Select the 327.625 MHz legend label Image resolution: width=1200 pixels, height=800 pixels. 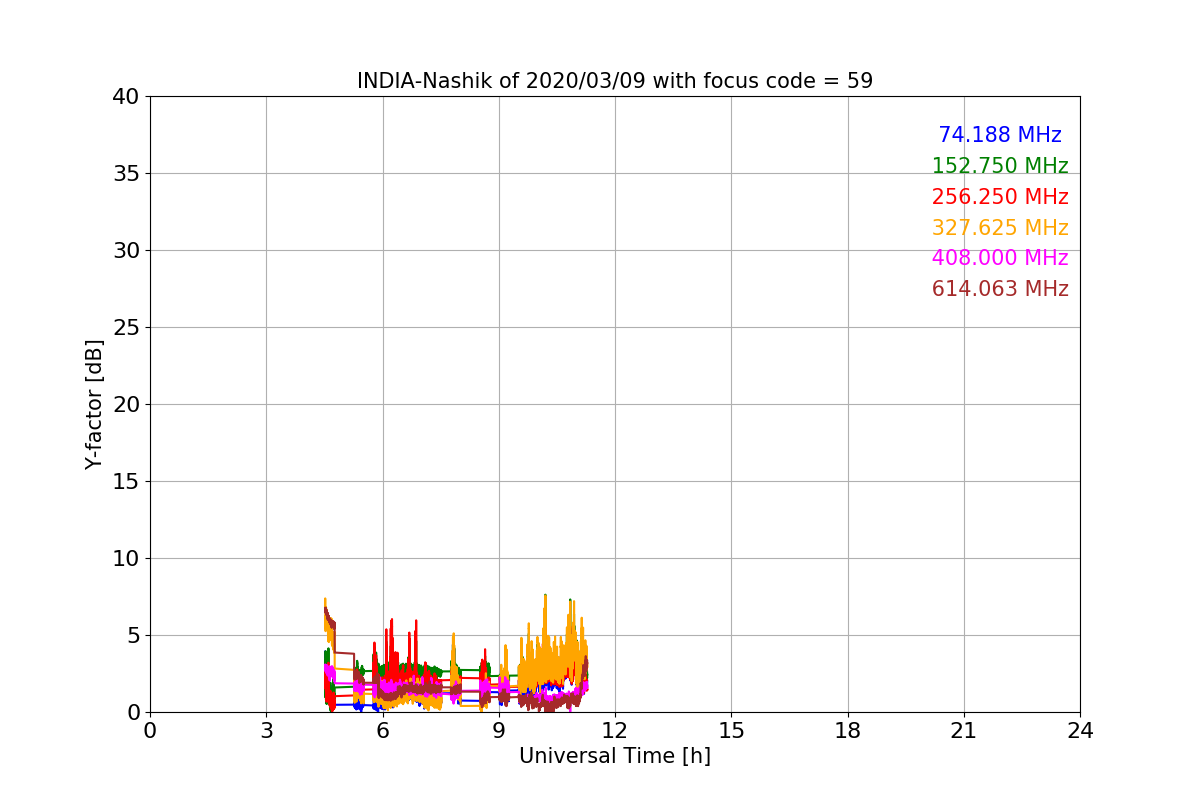pos(1000,228)
